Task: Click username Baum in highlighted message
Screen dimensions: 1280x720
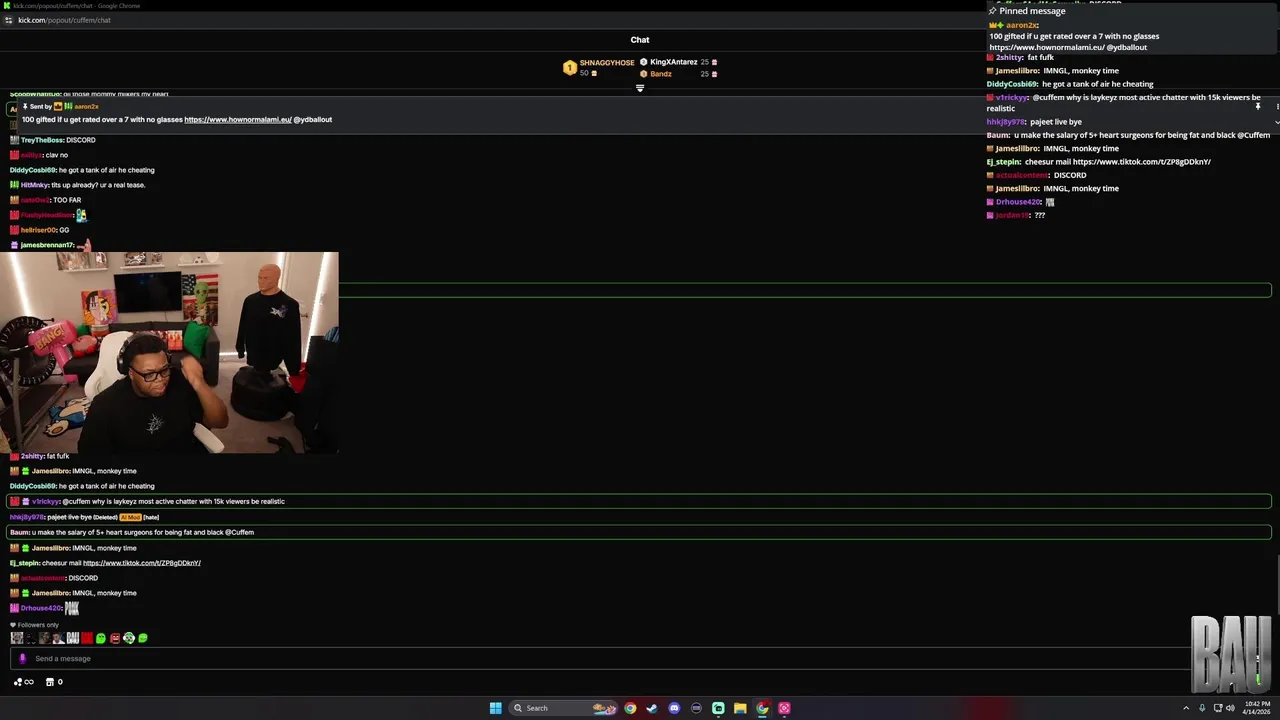Action: 19,532
